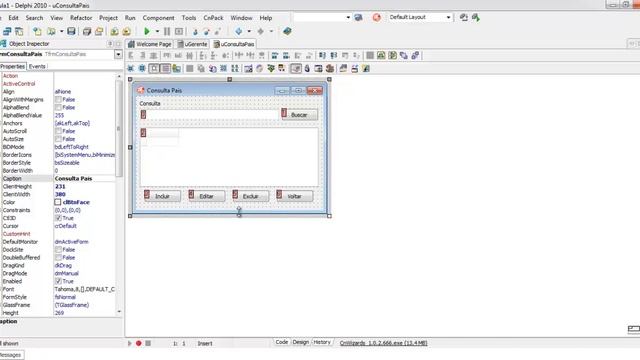Add a file to the project icon
This screenshot has height=360, width=640.
(114, 31)
